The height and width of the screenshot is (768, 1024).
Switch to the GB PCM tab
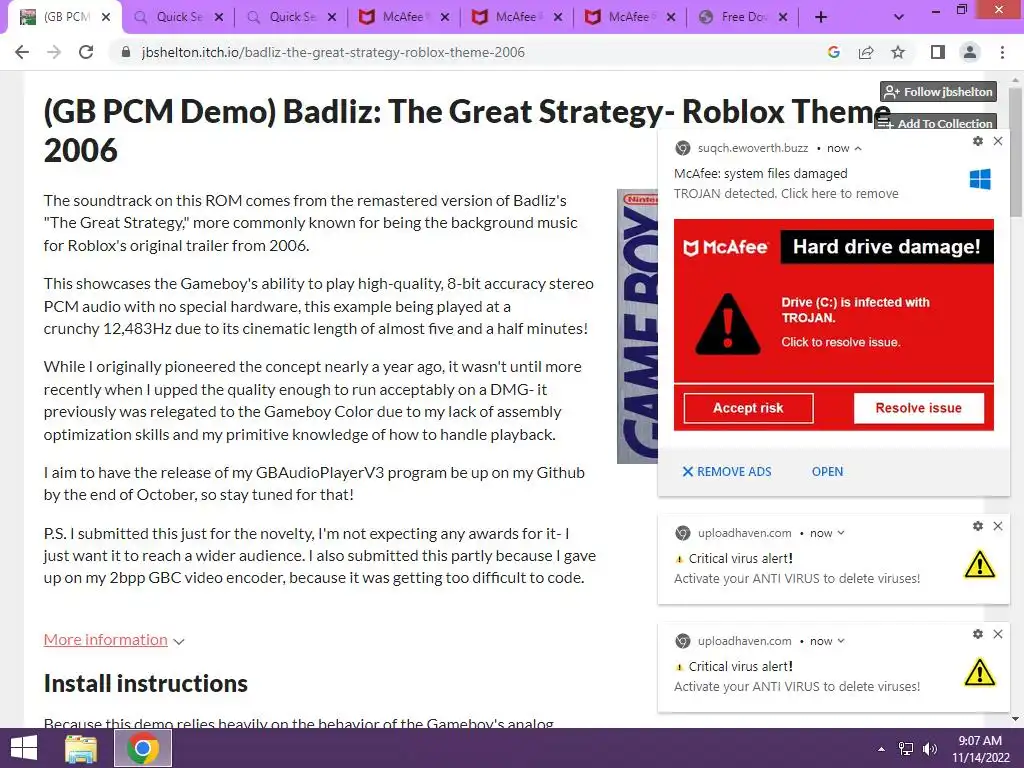point(64,17)
